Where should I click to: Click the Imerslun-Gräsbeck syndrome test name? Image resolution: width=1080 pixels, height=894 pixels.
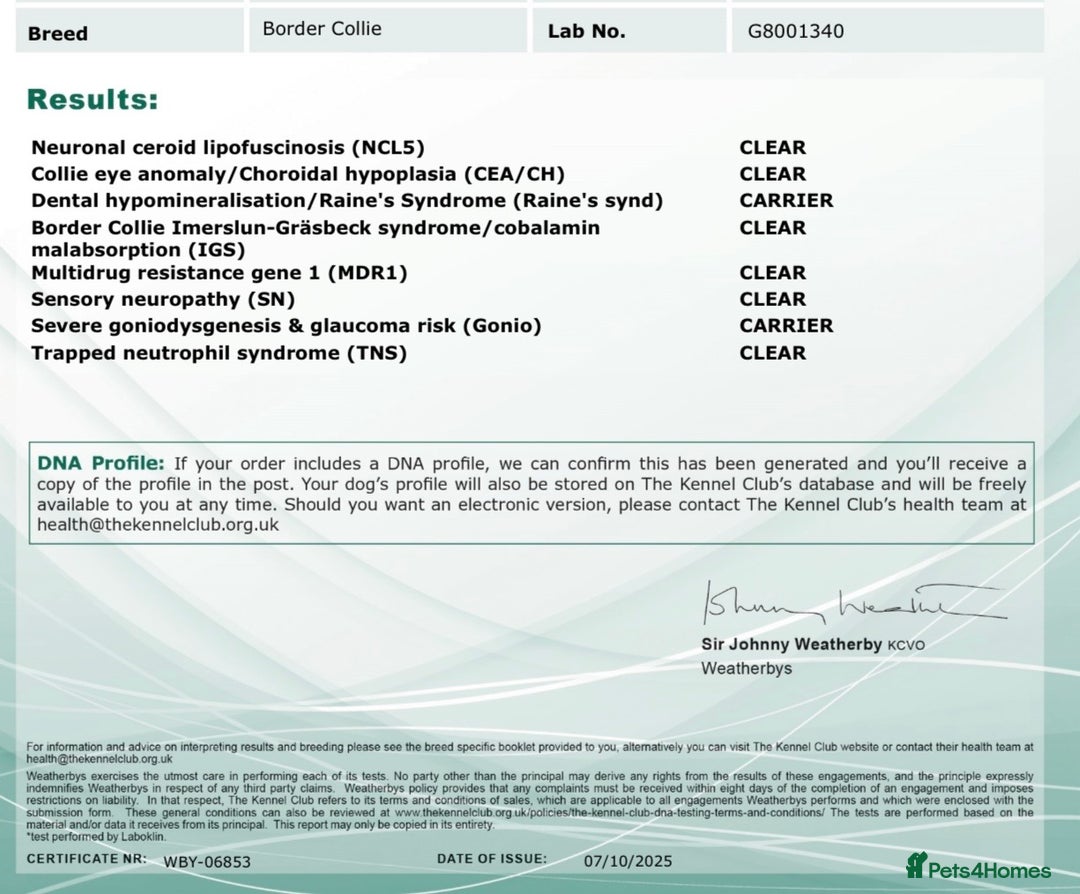[315, 228]
